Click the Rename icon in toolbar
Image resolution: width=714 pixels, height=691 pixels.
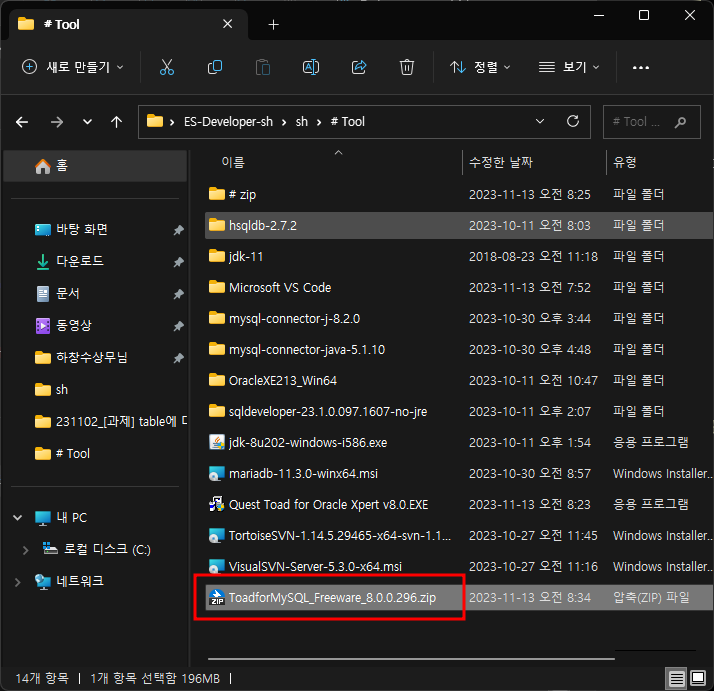pos(311,67)
